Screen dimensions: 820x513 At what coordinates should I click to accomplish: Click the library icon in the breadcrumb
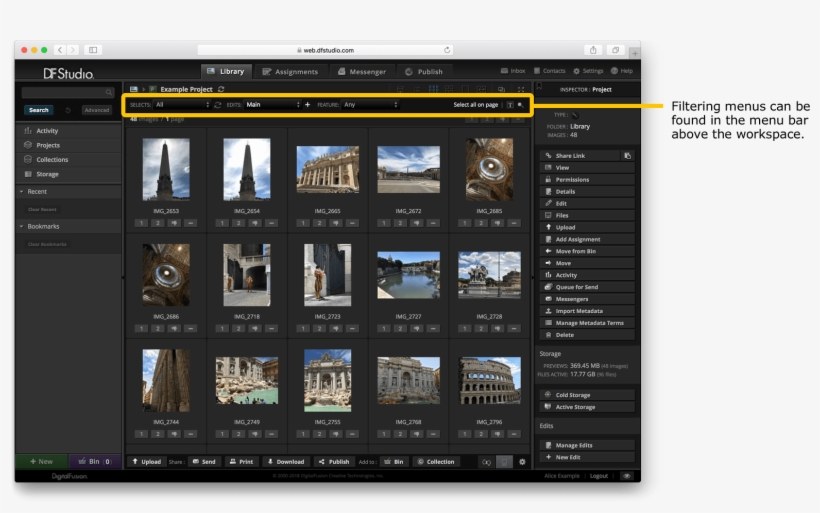tap(134, 89)
